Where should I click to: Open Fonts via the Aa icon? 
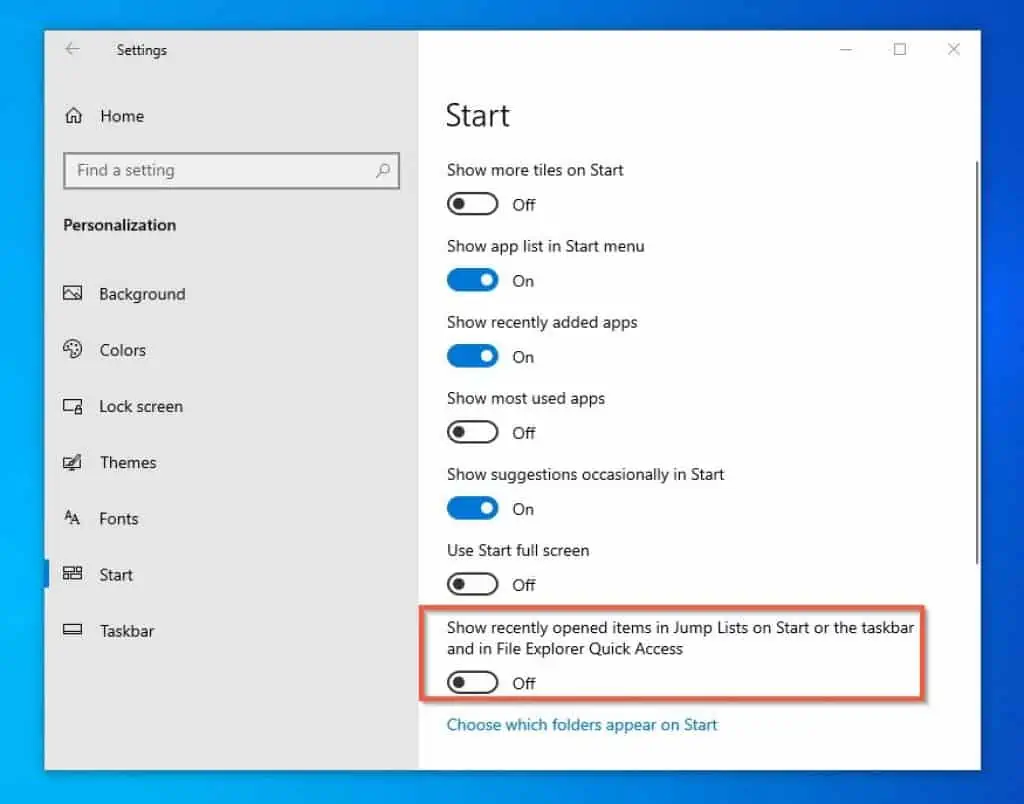[x=73, y=518]
